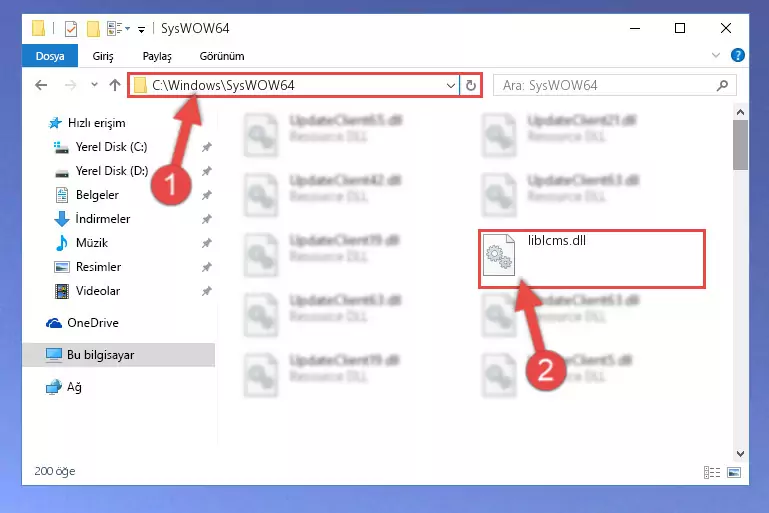Viewport: 769px width, 513px height.
Task: Click the liblcms.dll gear file icon
Action: click(499, 255)
